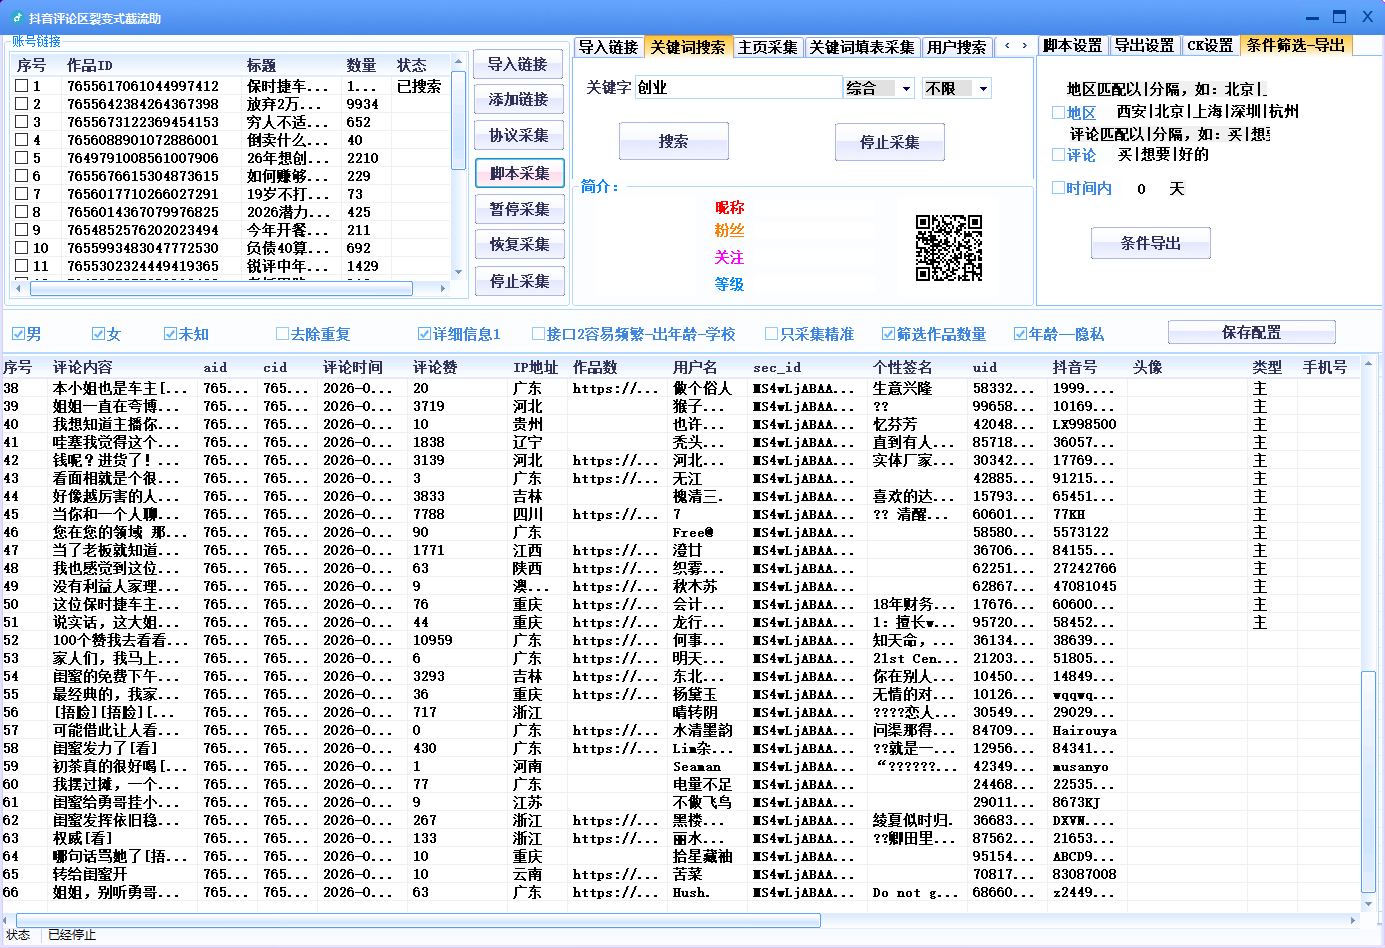Click the 脚本采集 button
The height and width of the screenshot is (948, 1385).
coord(519,173)
